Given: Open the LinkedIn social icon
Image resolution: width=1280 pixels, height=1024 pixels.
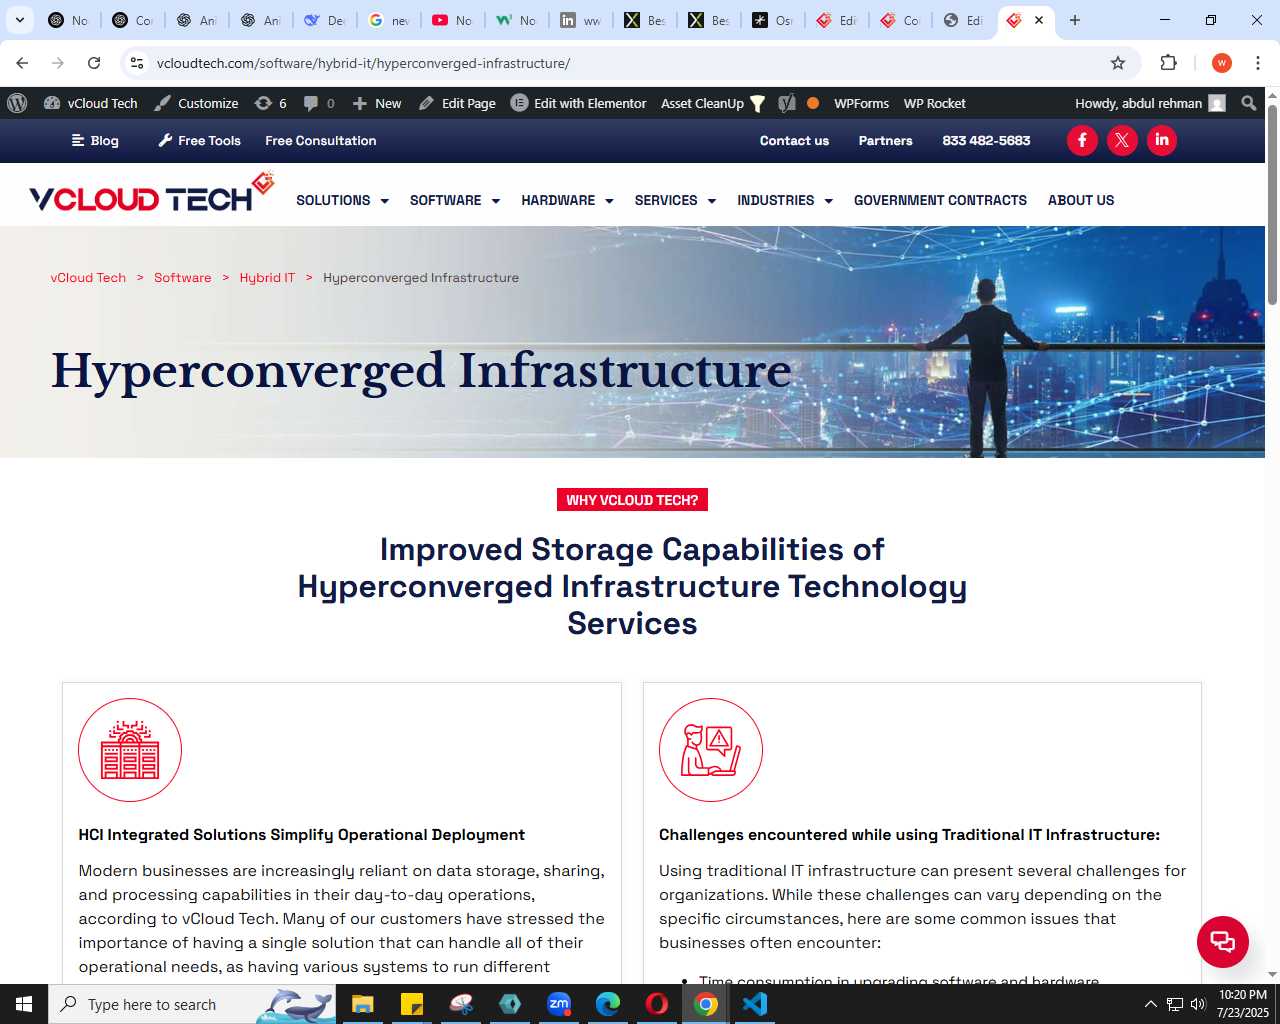Looking at the screenshot, I should tap(1162, 140).
